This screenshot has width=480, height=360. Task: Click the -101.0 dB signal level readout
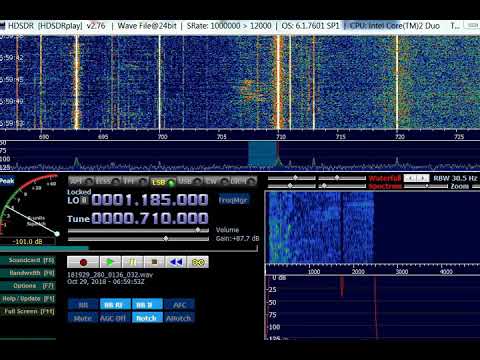(x=28, y=241)
